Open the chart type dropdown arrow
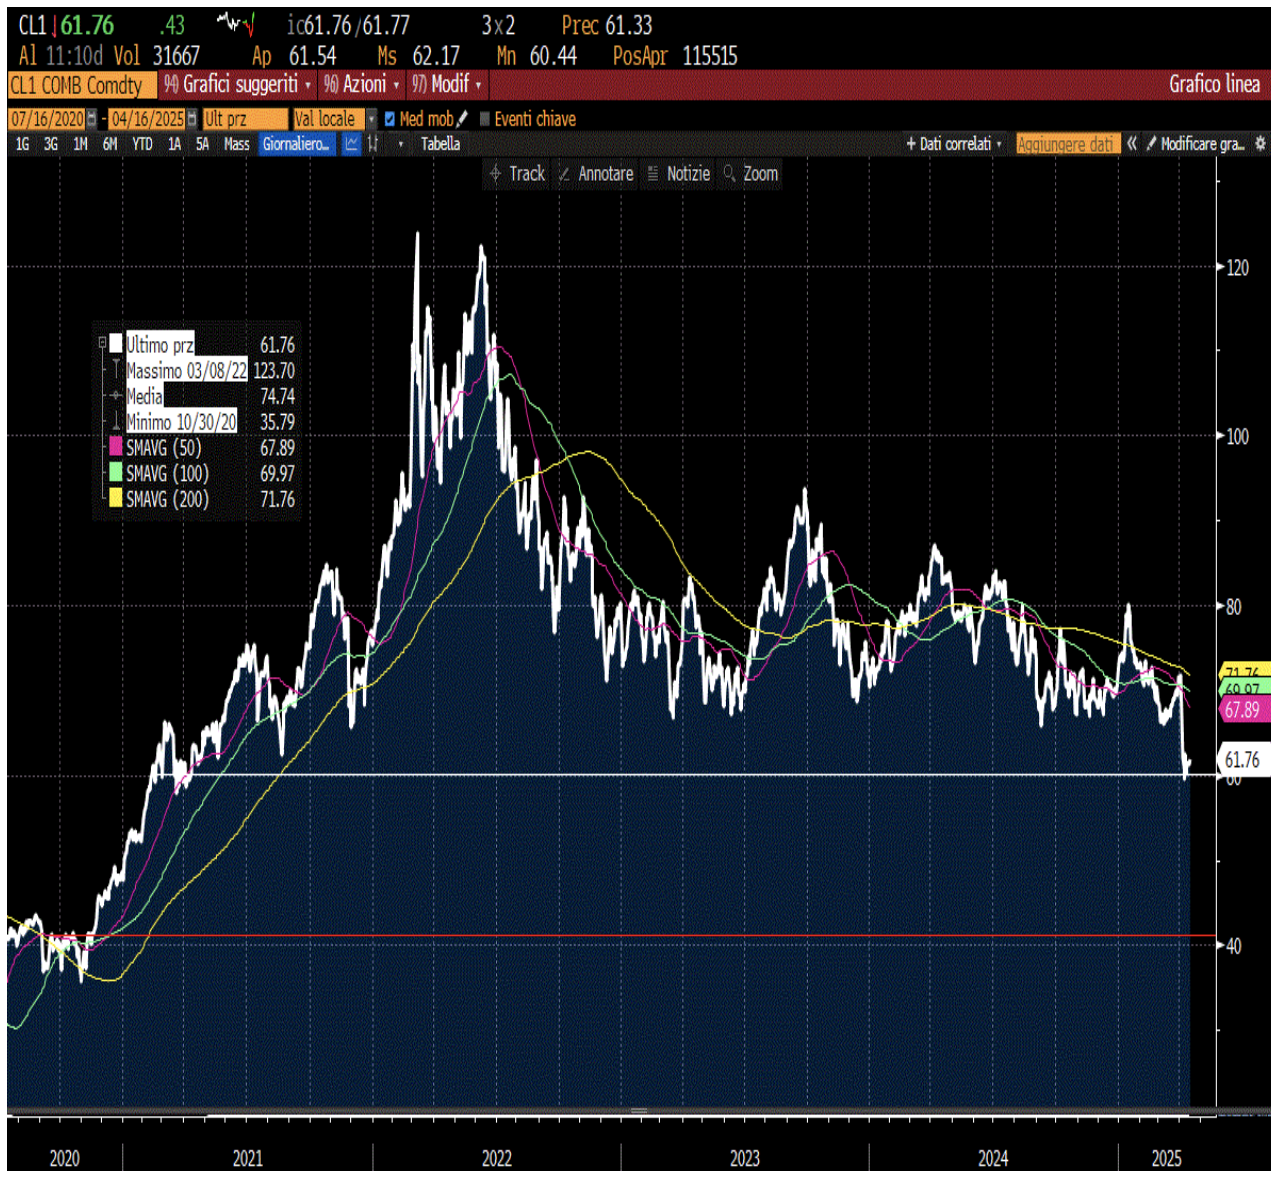Screen dimensions: 1274x1178 [x=401, y=144]
